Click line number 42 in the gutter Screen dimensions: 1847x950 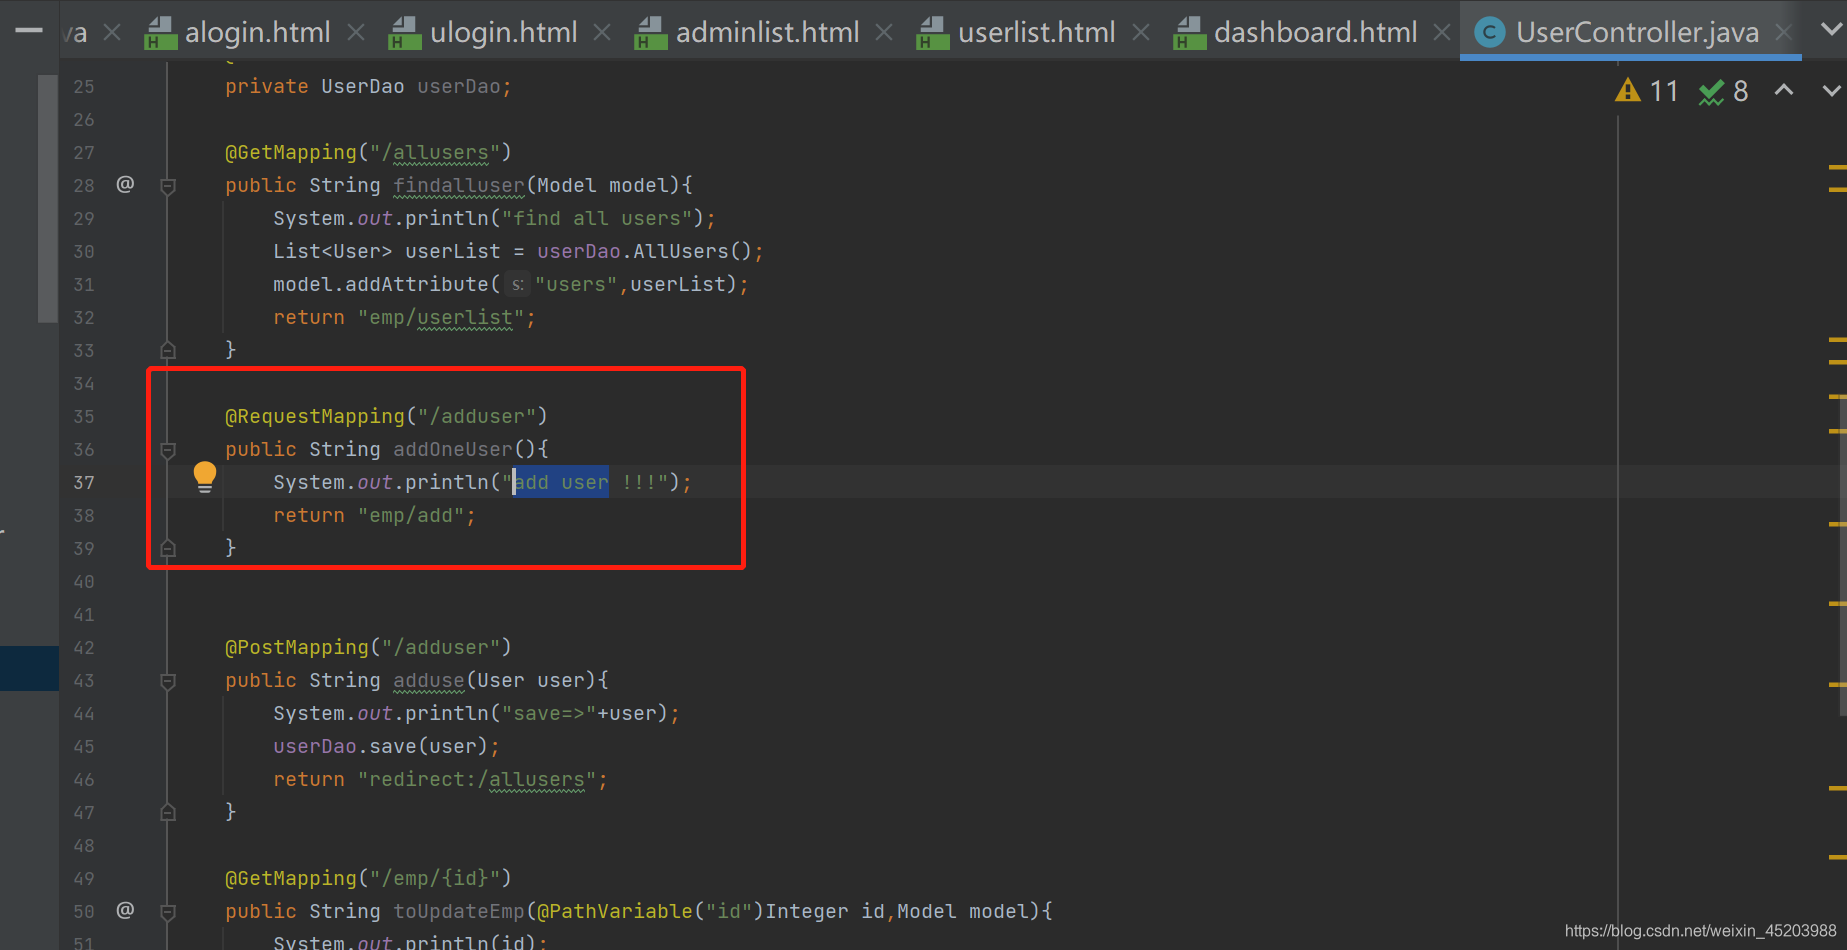[84, 647]
